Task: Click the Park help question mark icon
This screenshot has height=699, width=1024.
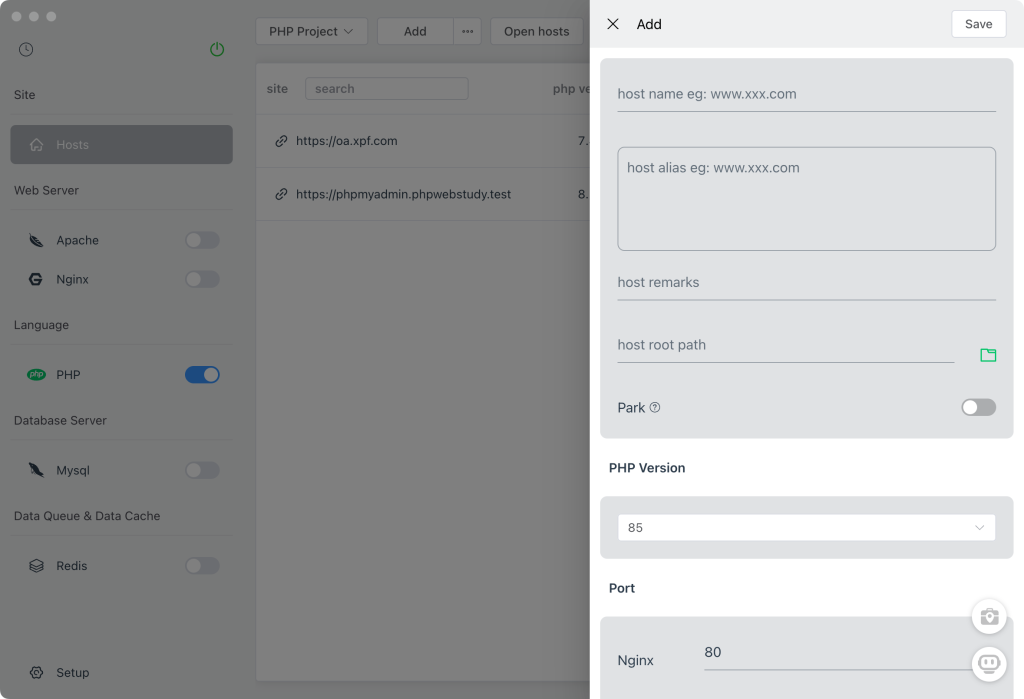Action: coord(655,407)
